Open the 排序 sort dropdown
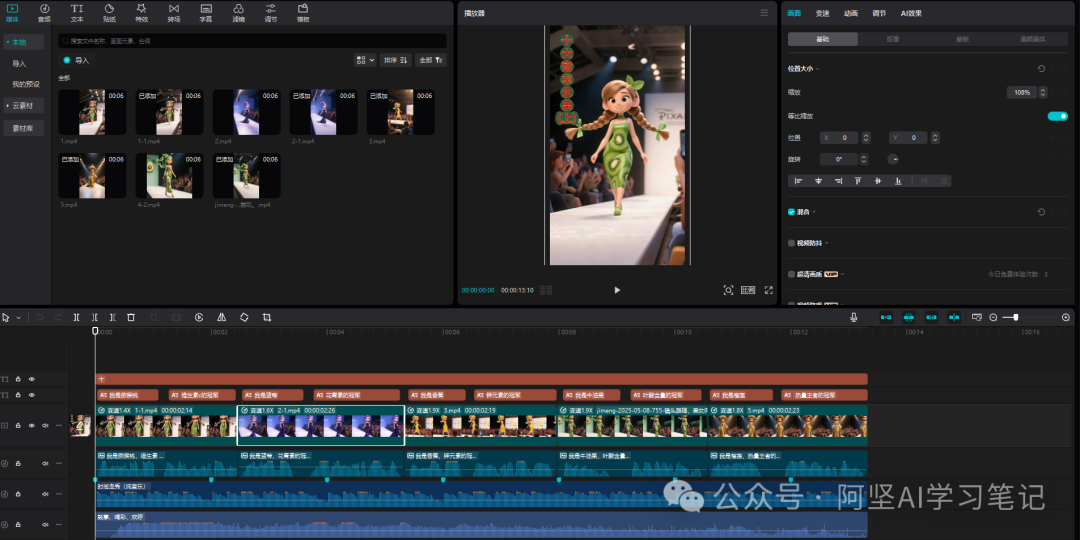The image size is (1080, 540). pos(396,60)
